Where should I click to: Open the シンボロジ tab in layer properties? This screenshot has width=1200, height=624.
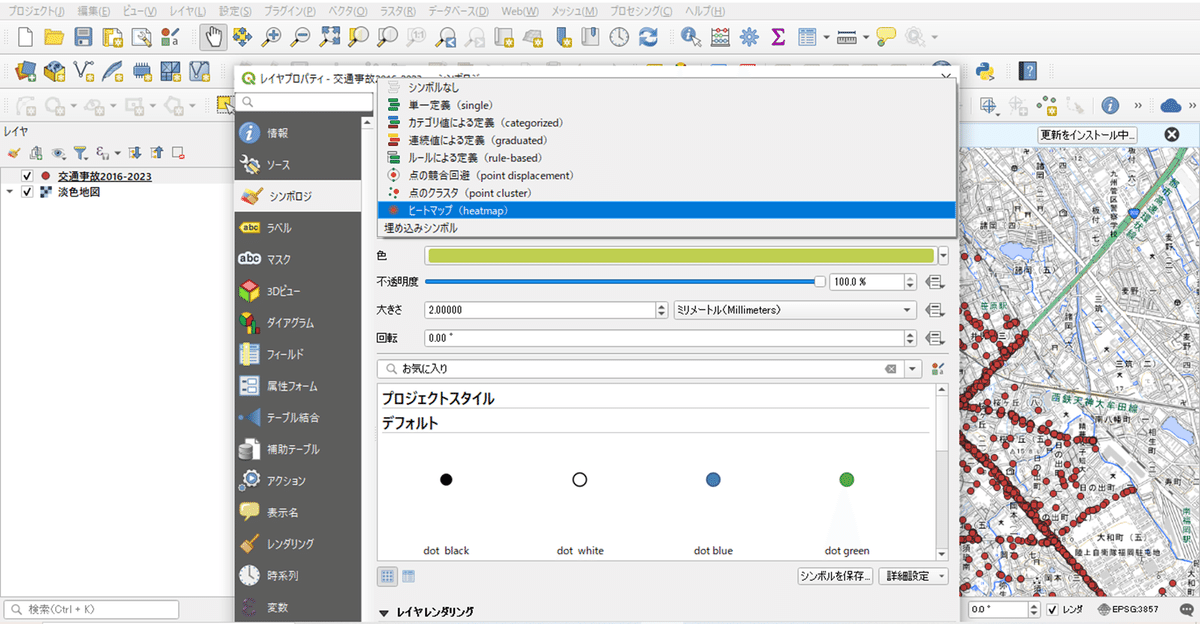click(x=298, y=196)
